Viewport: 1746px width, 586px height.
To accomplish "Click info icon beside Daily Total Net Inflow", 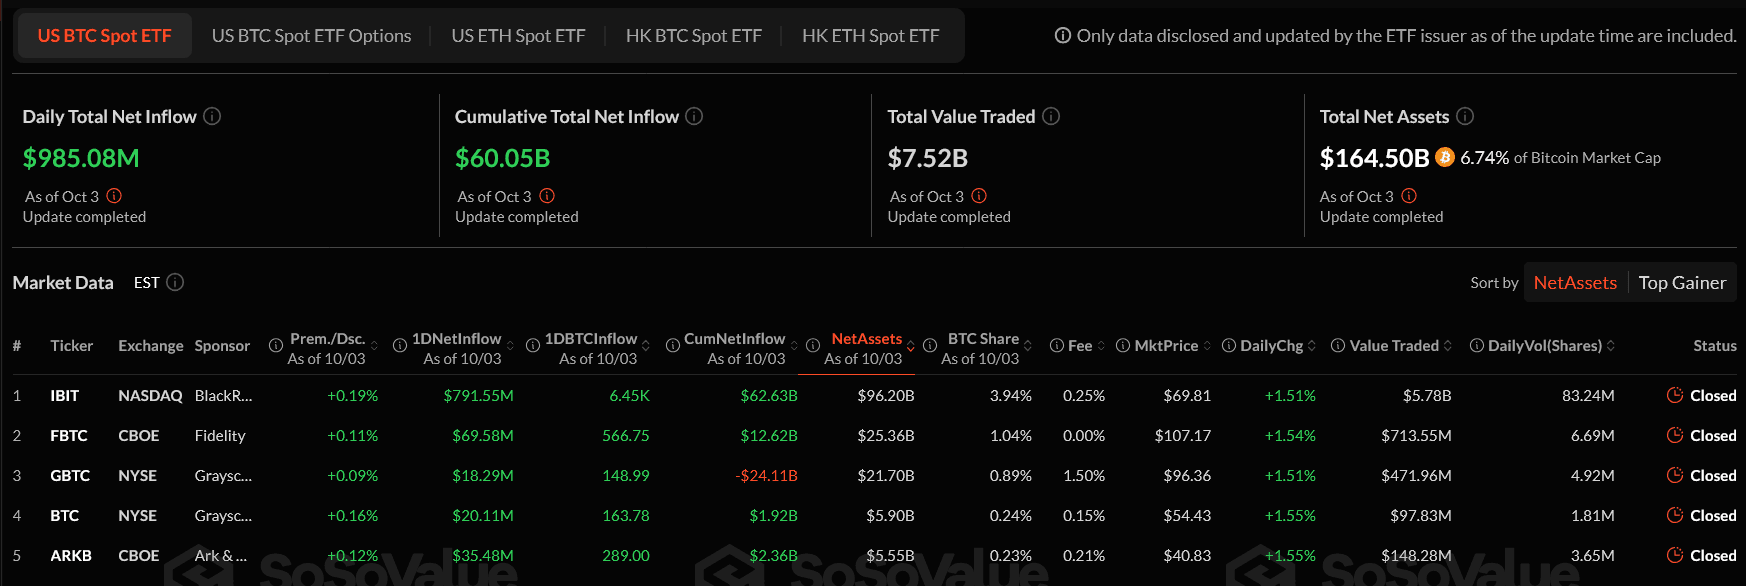I will tap(212, 117).
